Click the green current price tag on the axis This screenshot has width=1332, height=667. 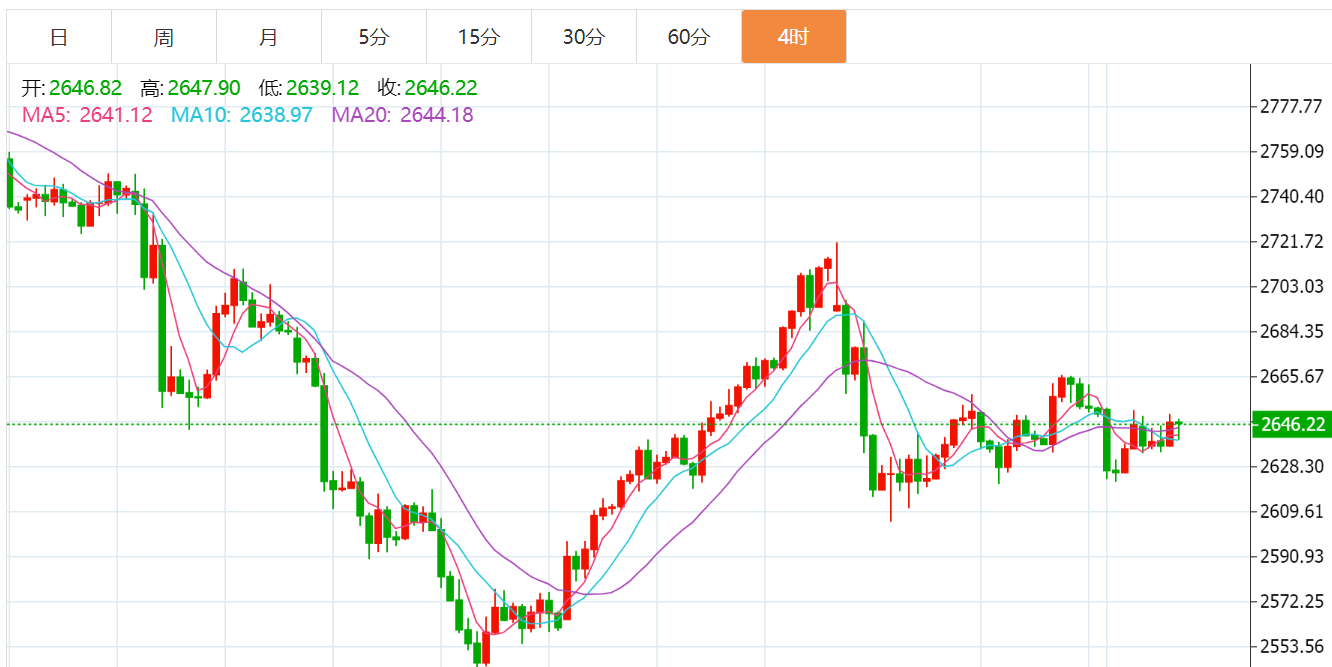tap(1291, 424)
